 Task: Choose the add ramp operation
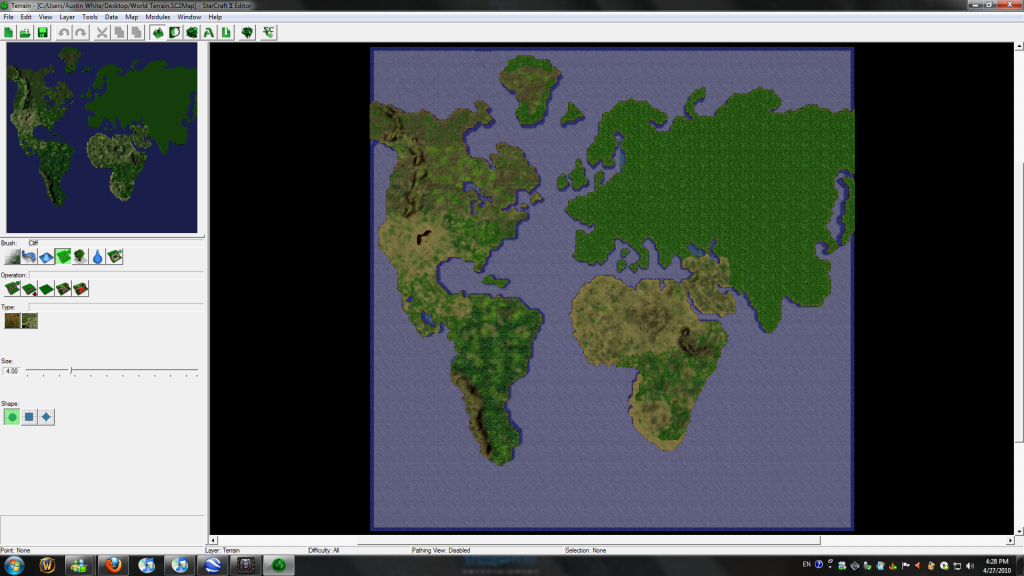(x=63, y=289)
